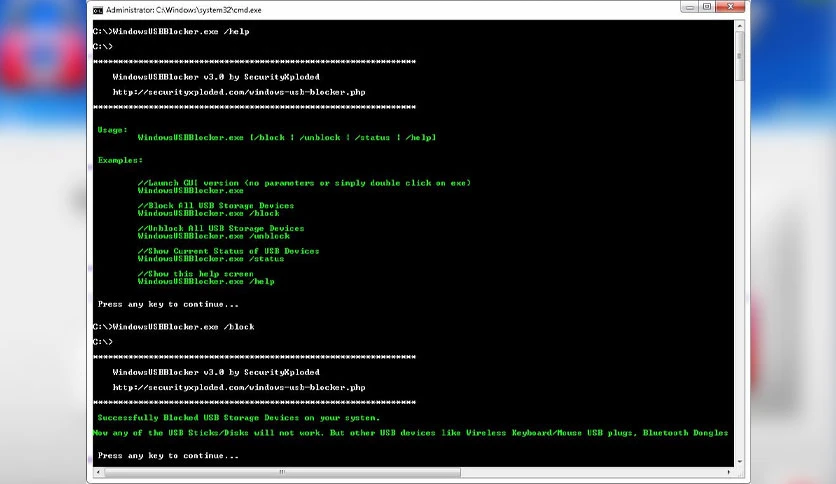Image resolution: width=836 pixels, height=484 pixels.
Task: Click the cmd.exe icon in title bar
Action: [98, 10]
